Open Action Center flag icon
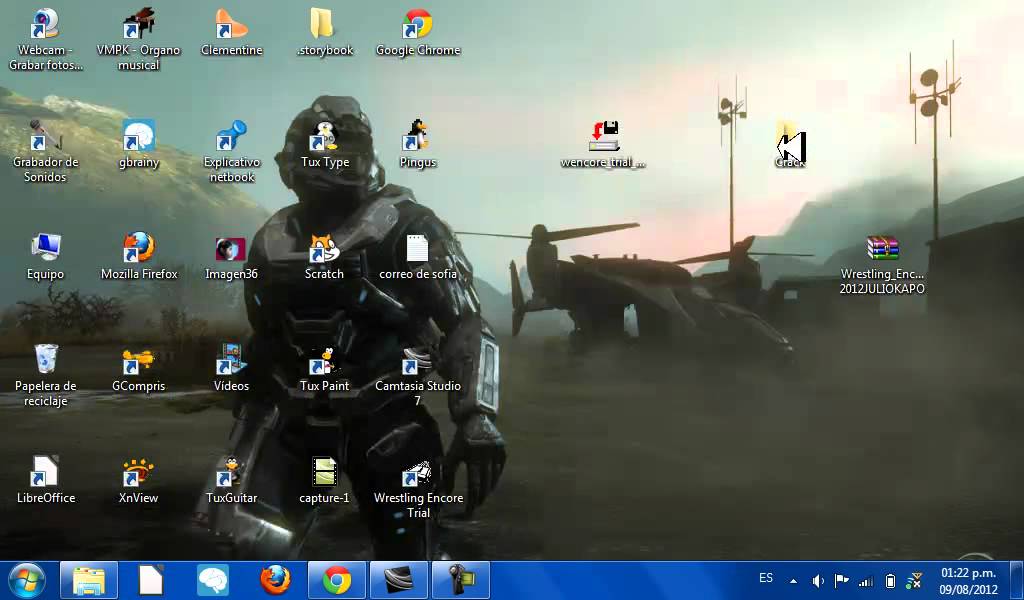 [842, 580]
